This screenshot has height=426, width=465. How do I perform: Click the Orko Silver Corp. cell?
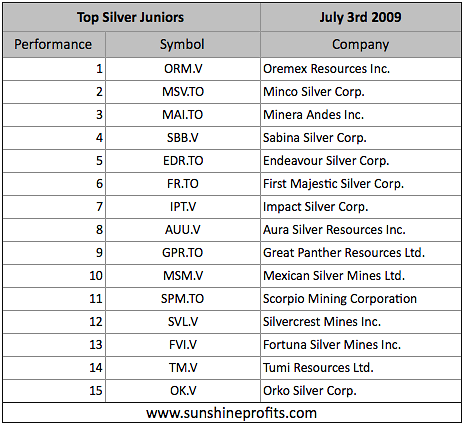[x=361, y=391]
